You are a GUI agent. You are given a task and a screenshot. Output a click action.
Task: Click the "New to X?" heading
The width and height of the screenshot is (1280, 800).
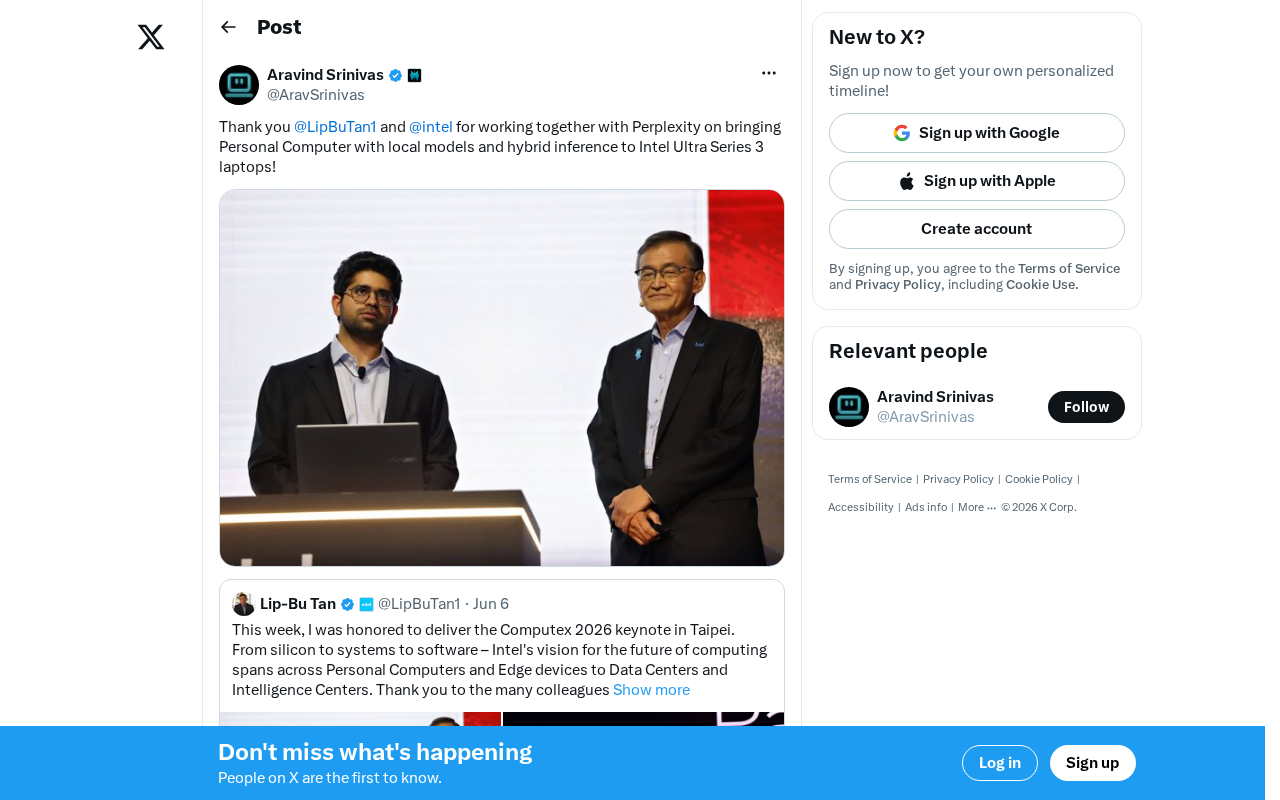click(877, 37)
